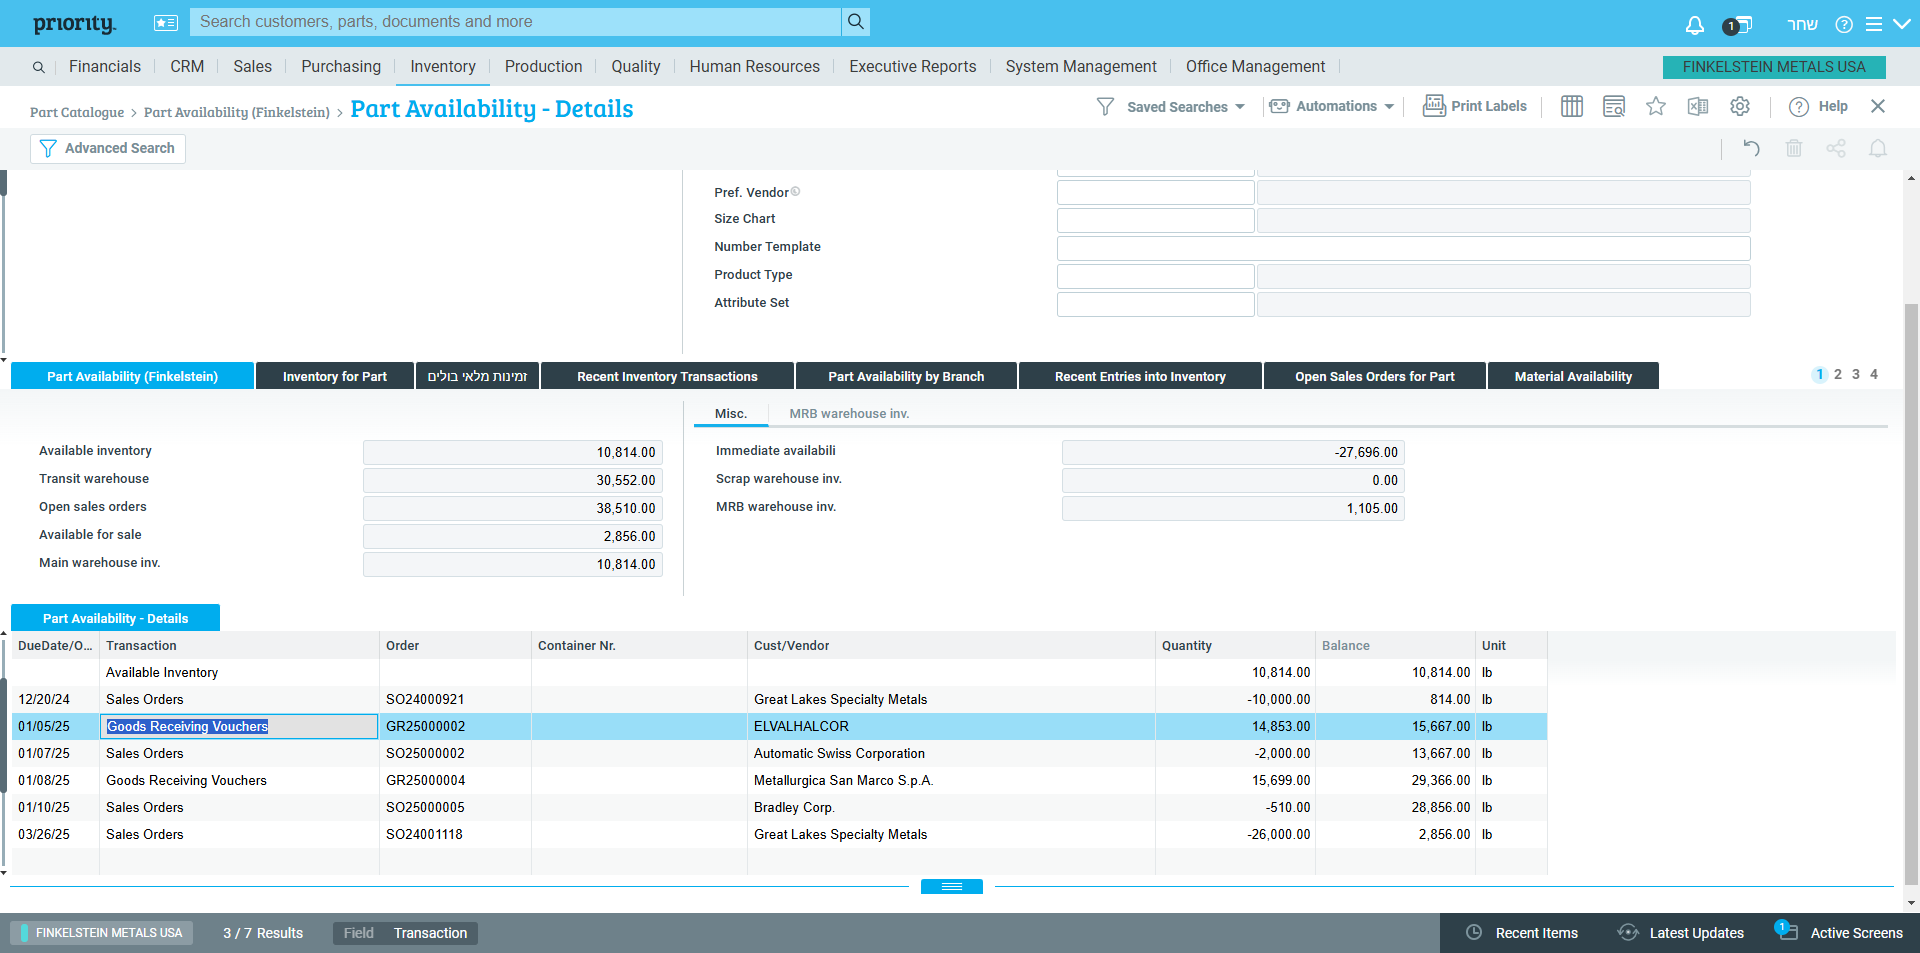Click the horizontal splitter handle below table
1920x953 pixels.
pyautogui.click(x=951, y=886)
